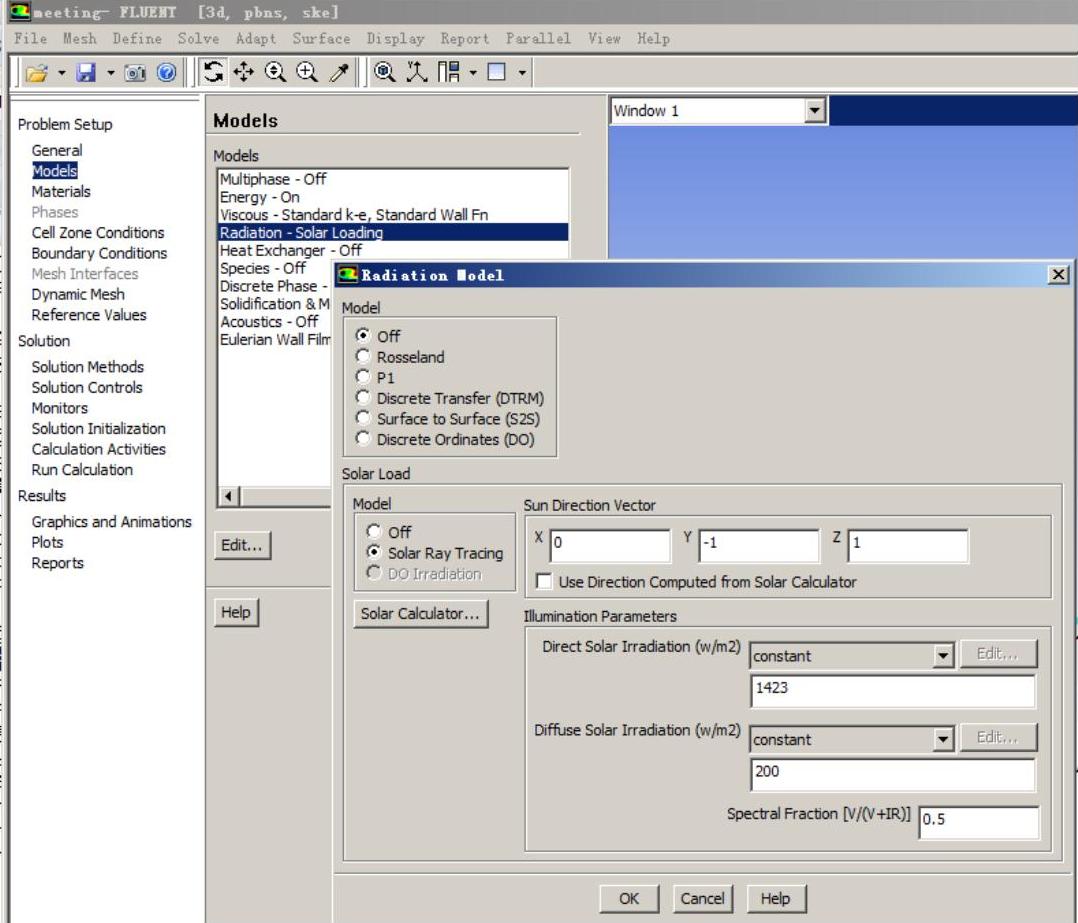
Task: Select Boundary Conditions in Problem Setup
Action: click(99, 253)
